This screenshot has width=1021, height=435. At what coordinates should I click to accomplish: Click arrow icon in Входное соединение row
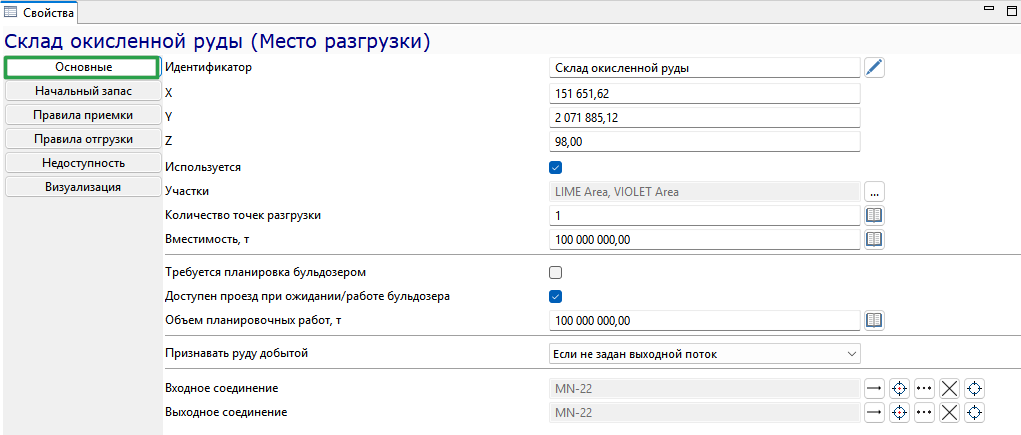click(x=874, y=389)
